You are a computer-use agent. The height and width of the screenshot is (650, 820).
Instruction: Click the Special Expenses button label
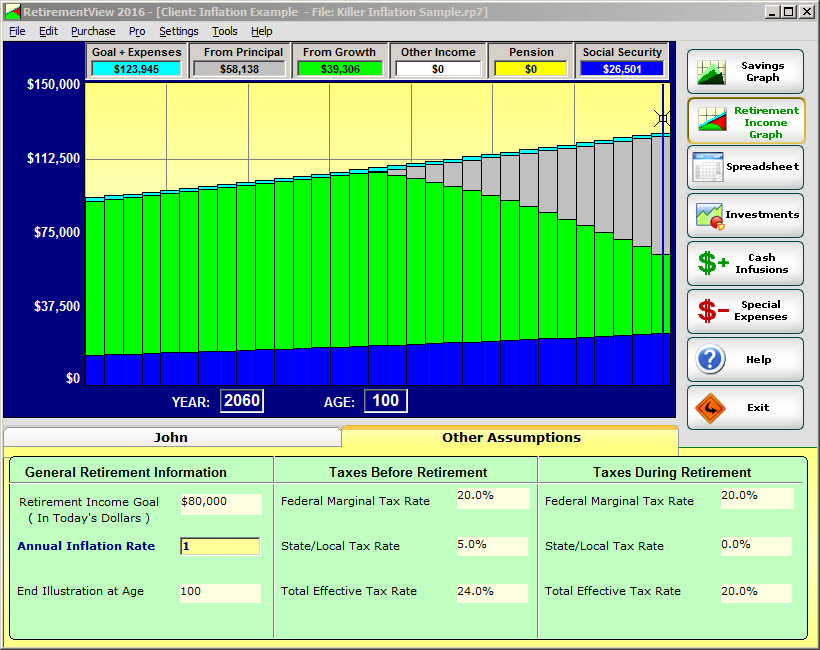tap(760, 311)
